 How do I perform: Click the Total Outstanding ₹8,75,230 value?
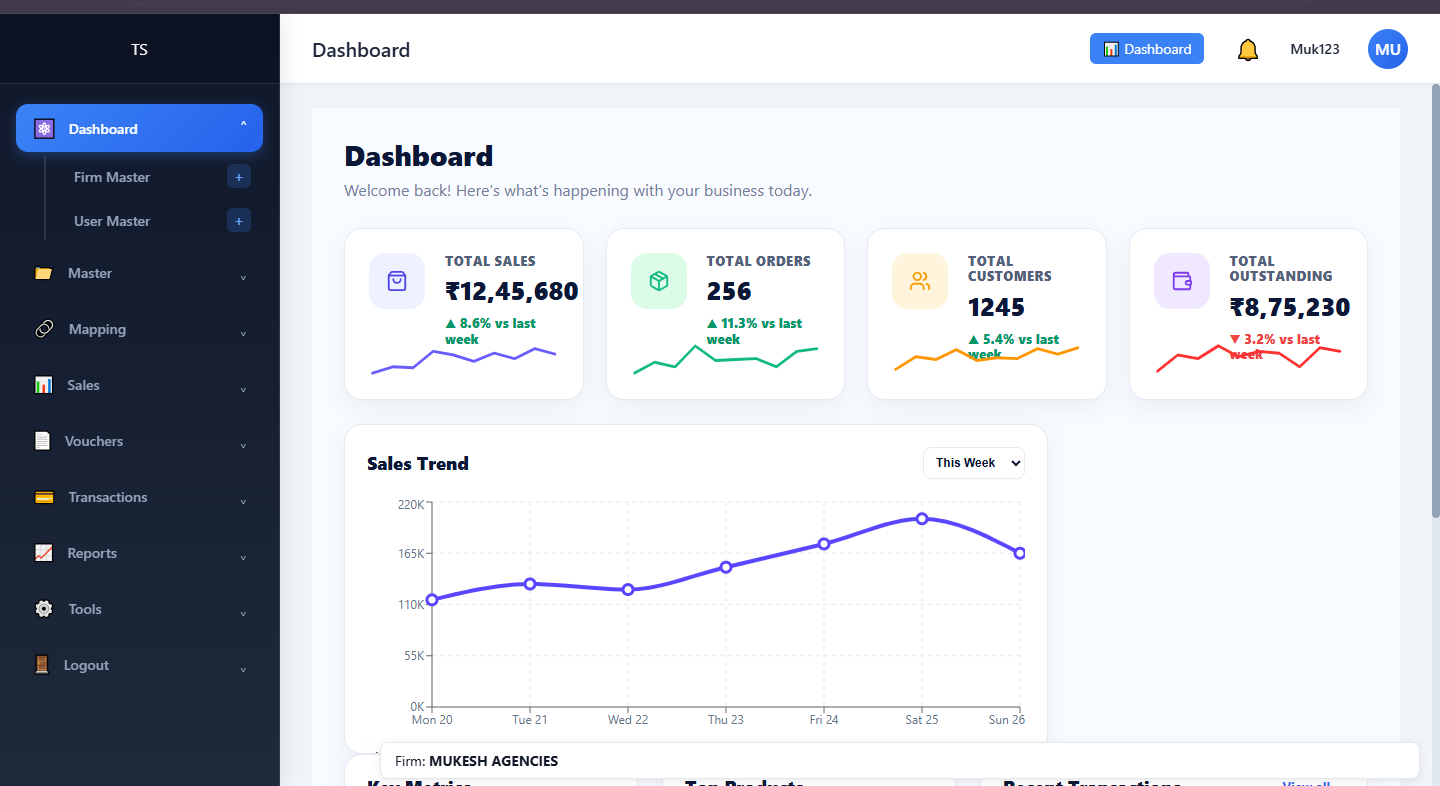coord(1290,307)
